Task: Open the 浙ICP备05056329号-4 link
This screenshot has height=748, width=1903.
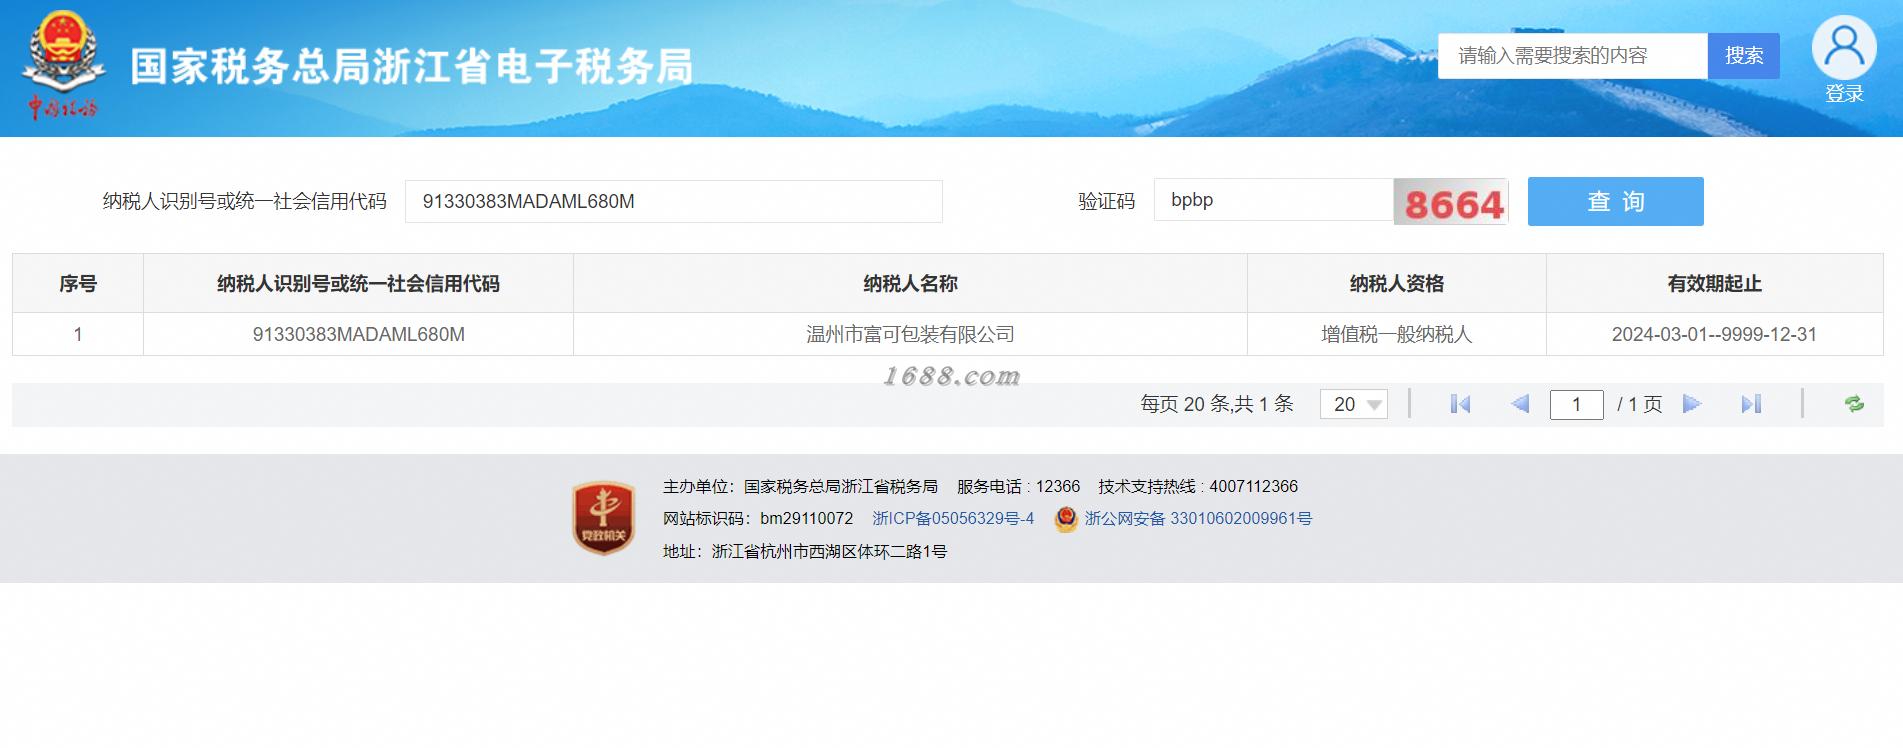Action: 953,518
